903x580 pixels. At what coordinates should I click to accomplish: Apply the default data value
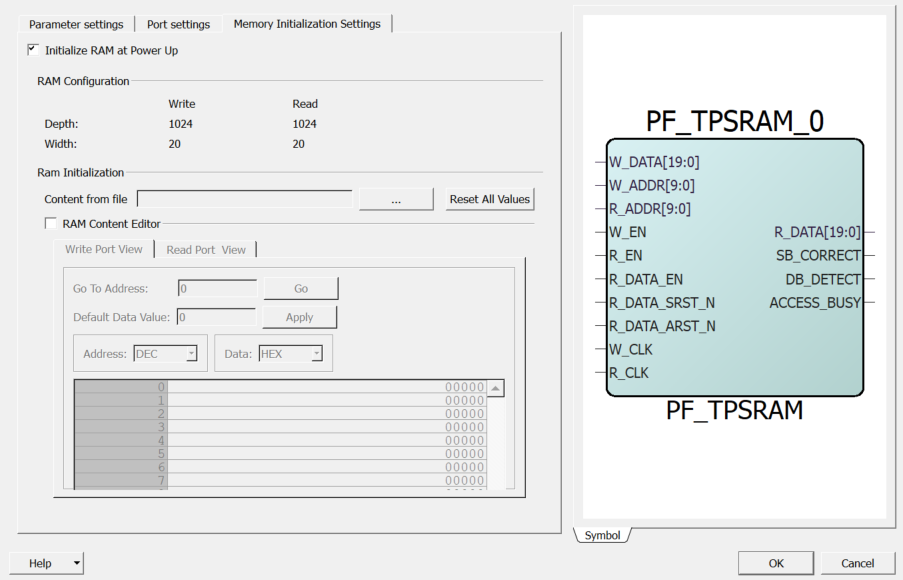(299, 317)
